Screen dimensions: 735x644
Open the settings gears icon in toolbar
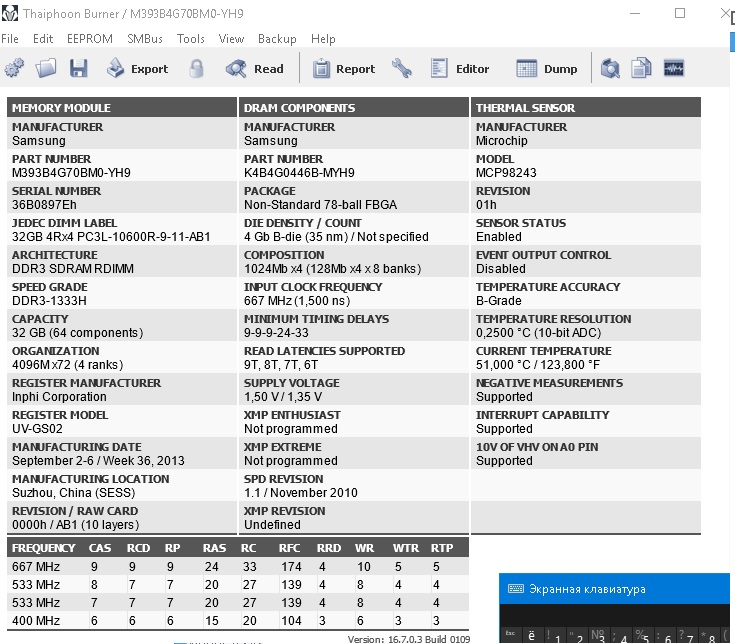click(14, 68)
